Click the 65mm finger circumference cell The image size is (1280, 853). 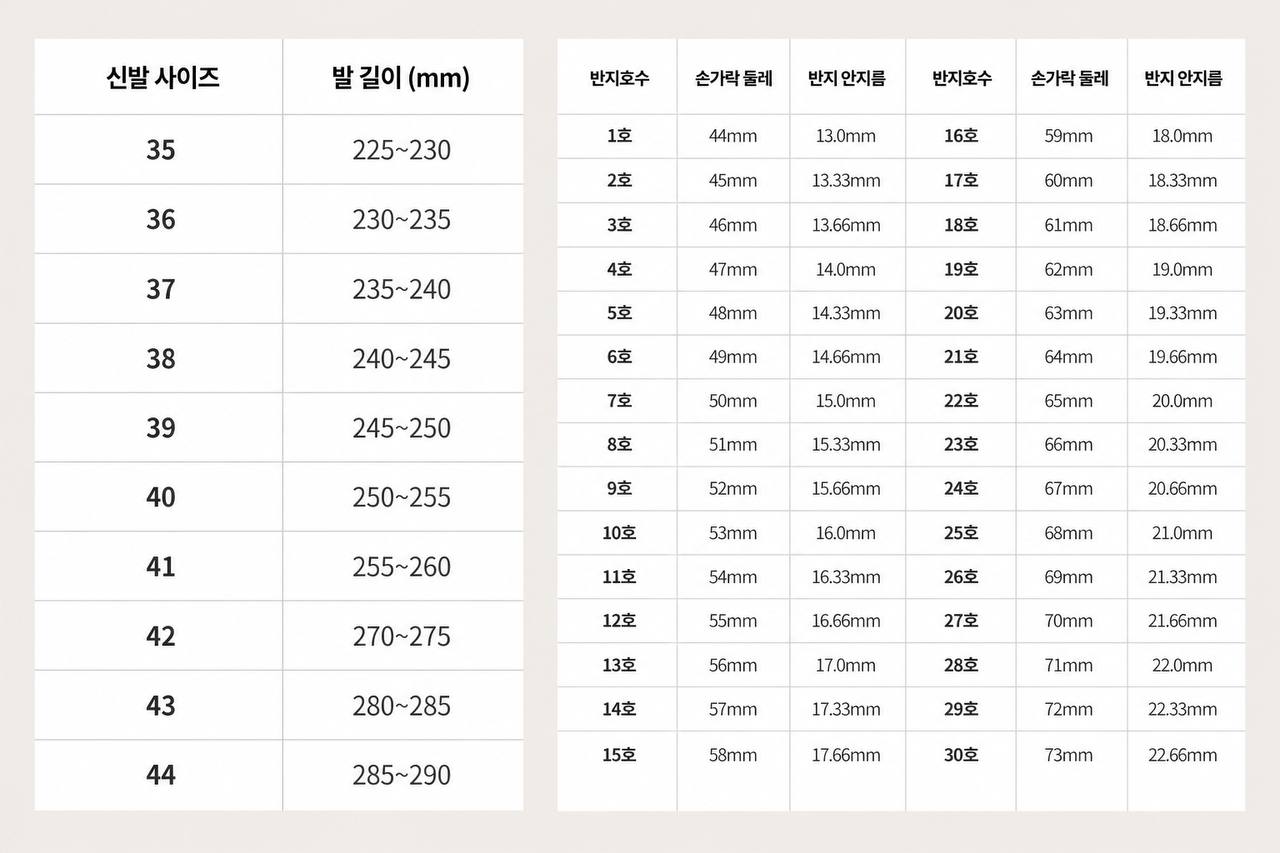pos(1069,401)
